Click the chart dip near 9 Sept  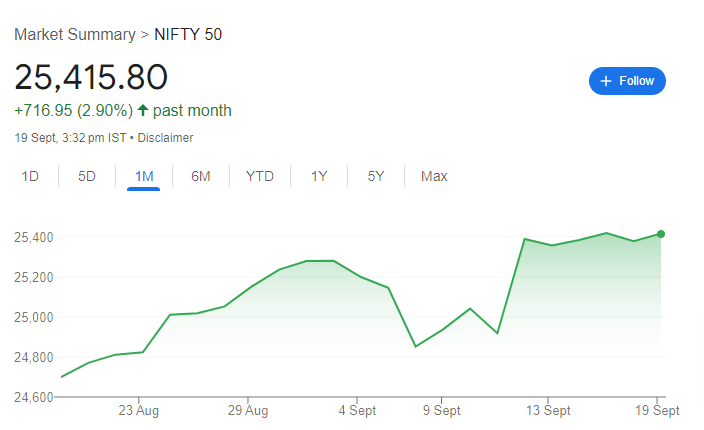[416, 346]
